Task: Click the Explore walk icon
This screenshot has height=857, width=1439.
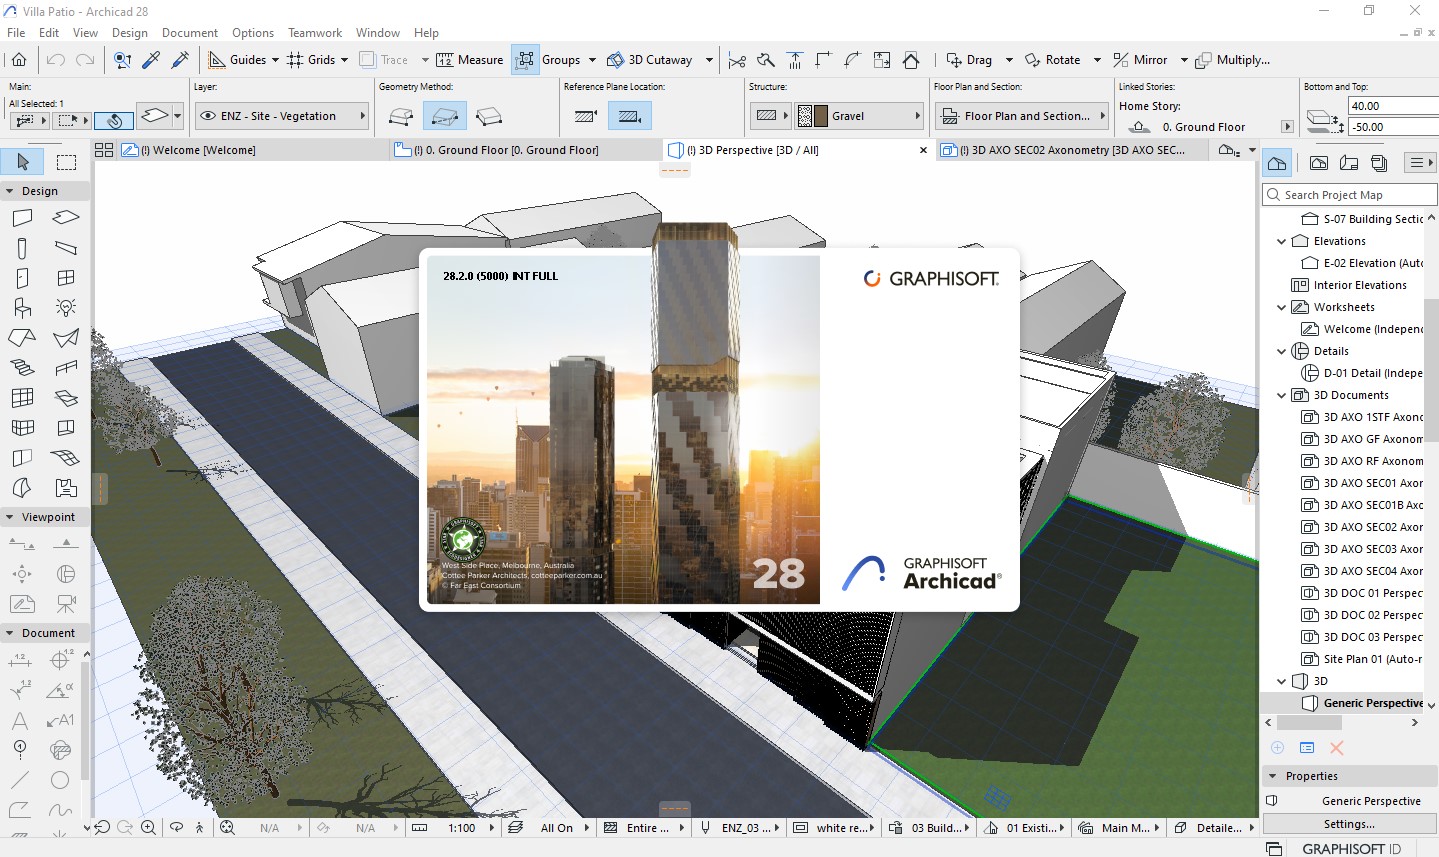Action: [200, 827]
